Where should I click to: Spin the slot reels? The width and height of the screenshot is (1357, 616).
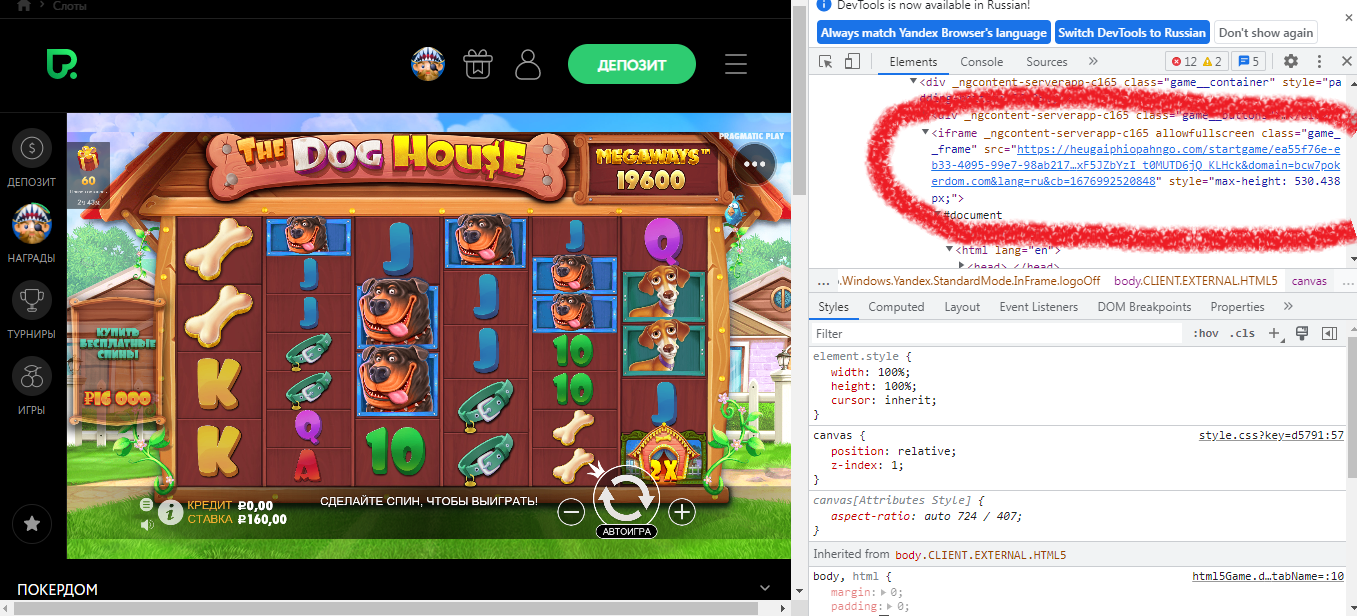click(626, 494)
